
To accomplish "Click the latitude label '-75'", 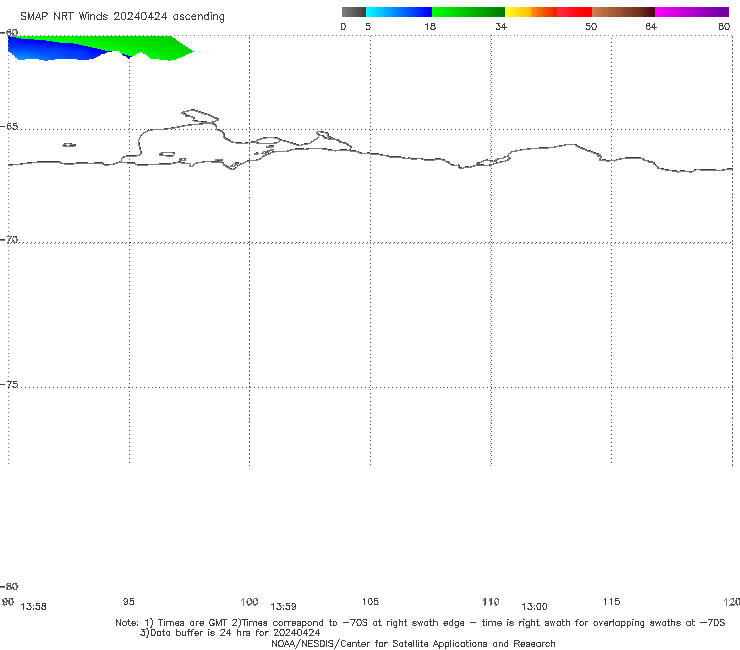I will pos(9,385).
